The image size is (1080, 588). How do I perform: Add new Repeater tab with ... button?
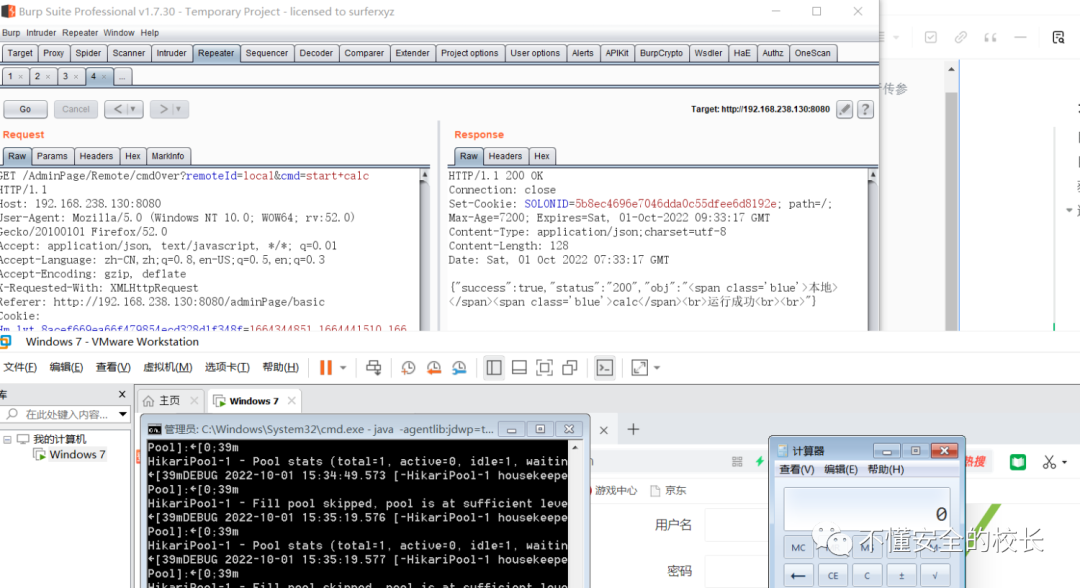(122, 77)
